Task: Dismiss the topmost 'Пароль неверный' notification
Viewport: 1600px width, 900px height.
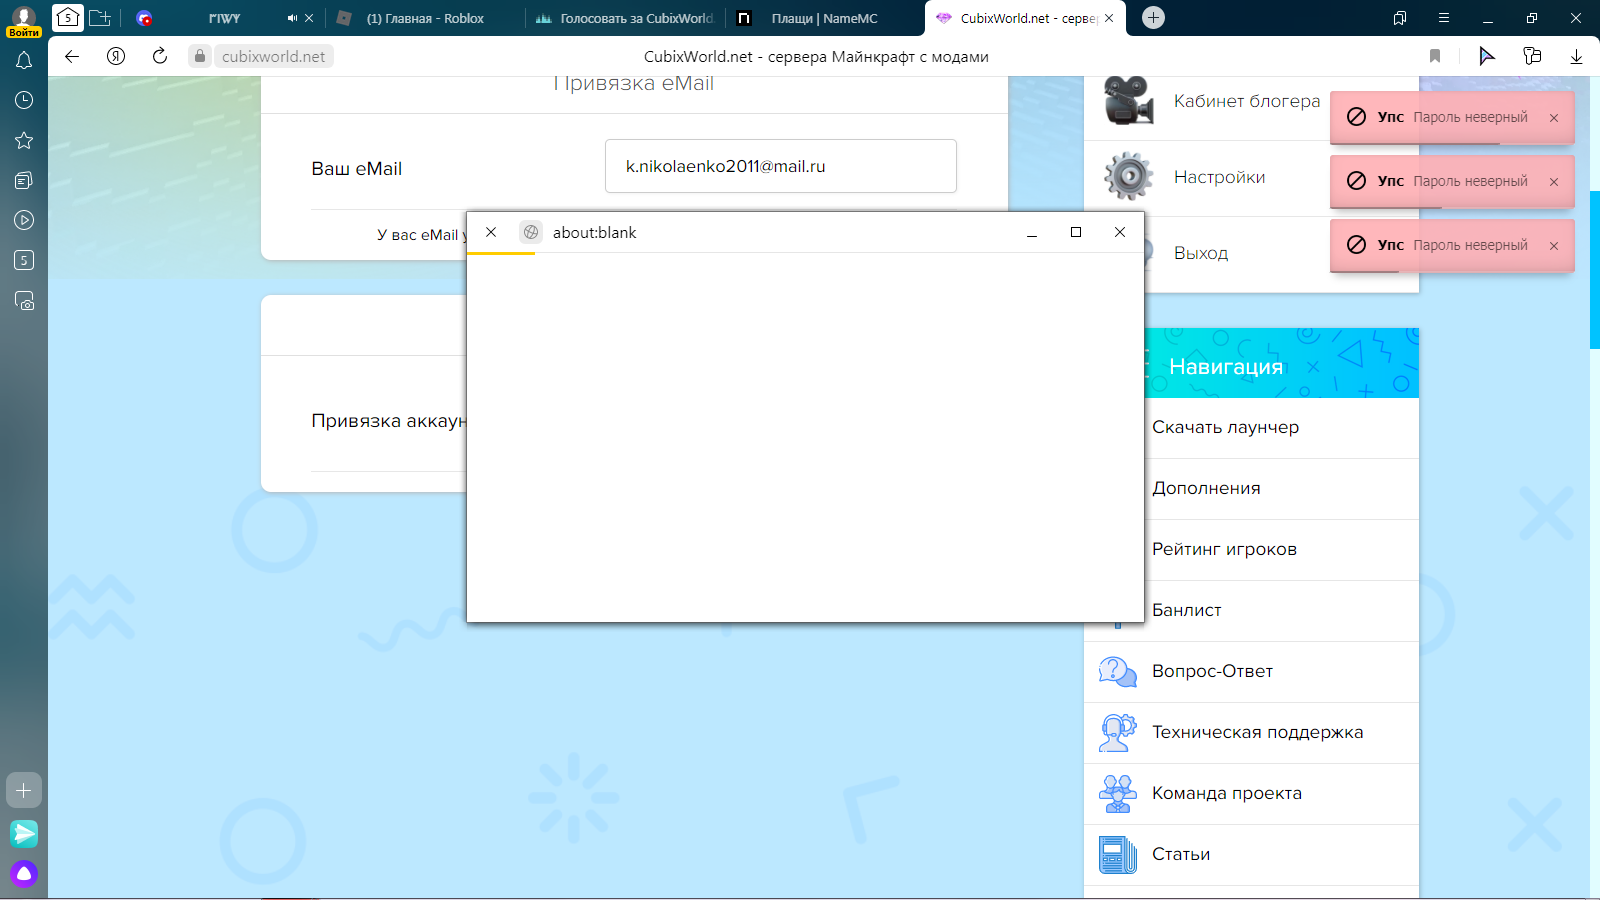Action: (1554, 118)
